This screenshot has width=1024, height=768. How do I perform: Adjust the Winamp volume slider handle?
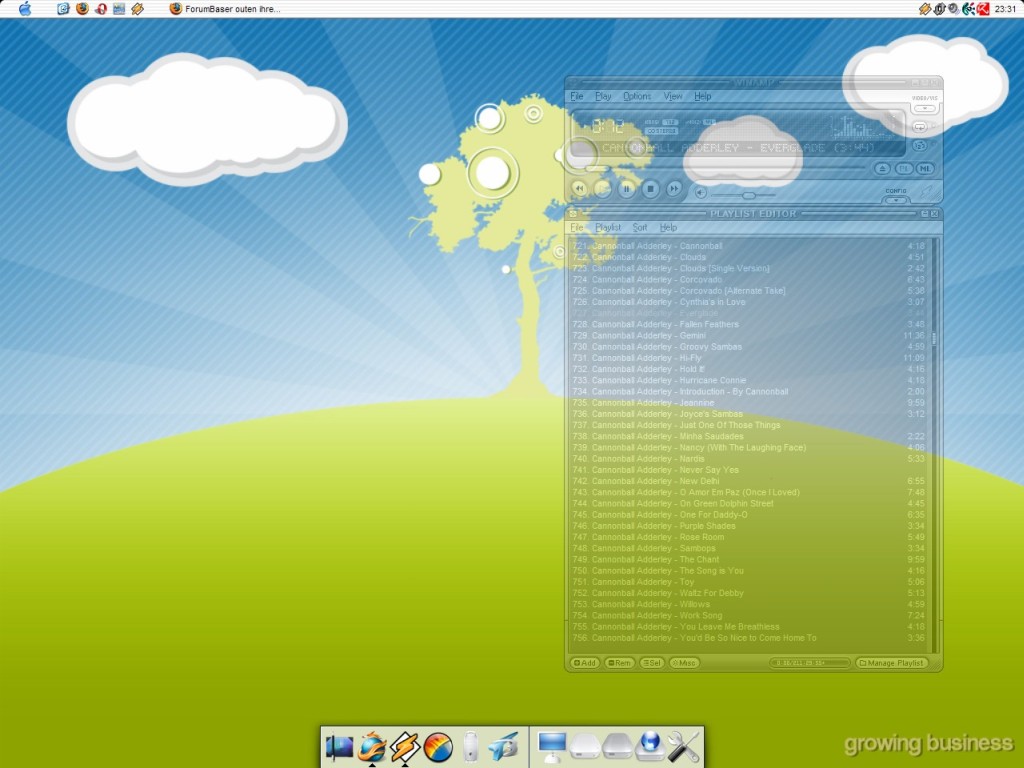749,195
